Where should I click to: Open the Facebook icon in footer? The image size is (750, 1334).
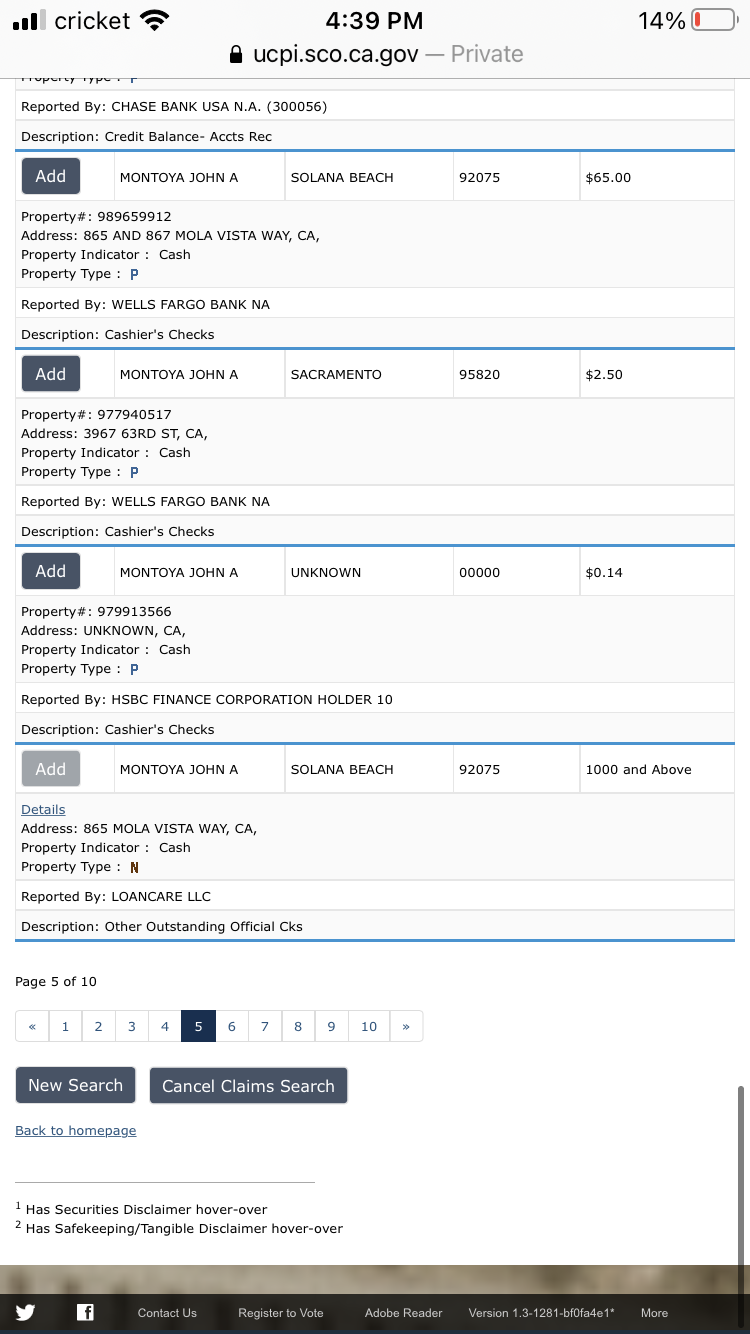click(x=86, y=1313)
